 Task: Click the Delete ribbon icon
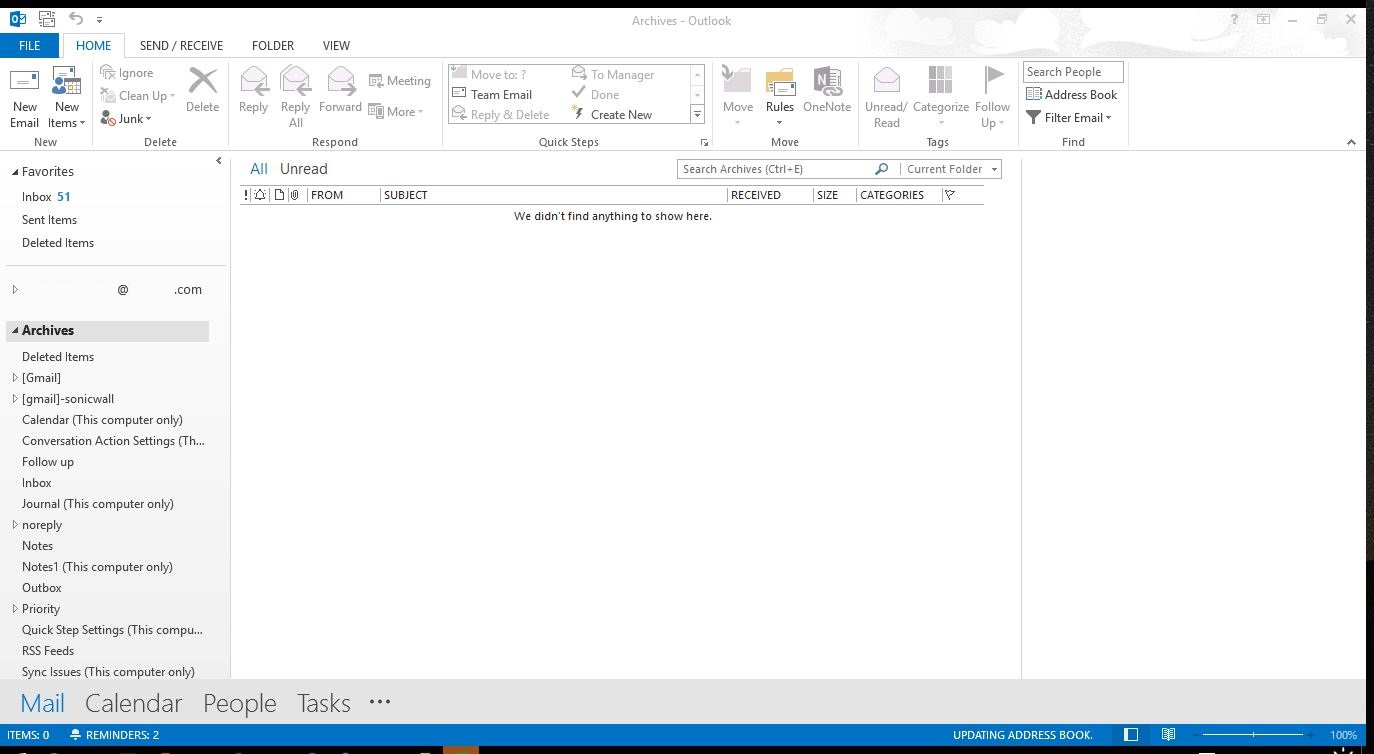(202, 91)
